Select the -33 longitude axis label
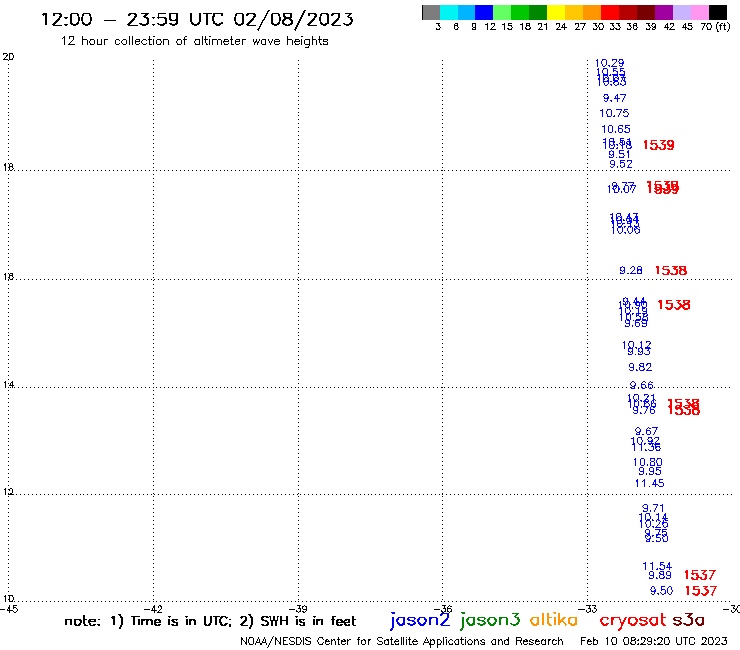The image size is (740, 650). tap(588, 609)
